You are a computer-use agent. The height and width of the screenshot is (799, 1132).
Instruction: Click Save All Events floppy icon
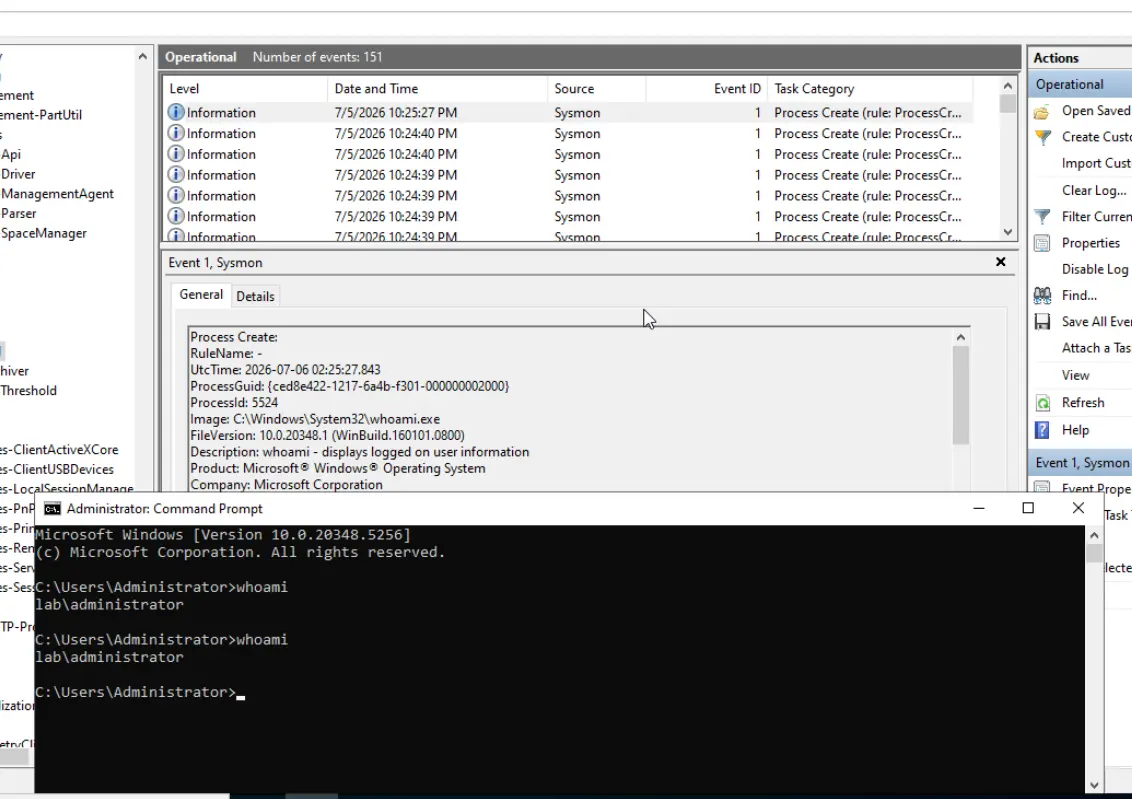click(x=1042, y=322)
